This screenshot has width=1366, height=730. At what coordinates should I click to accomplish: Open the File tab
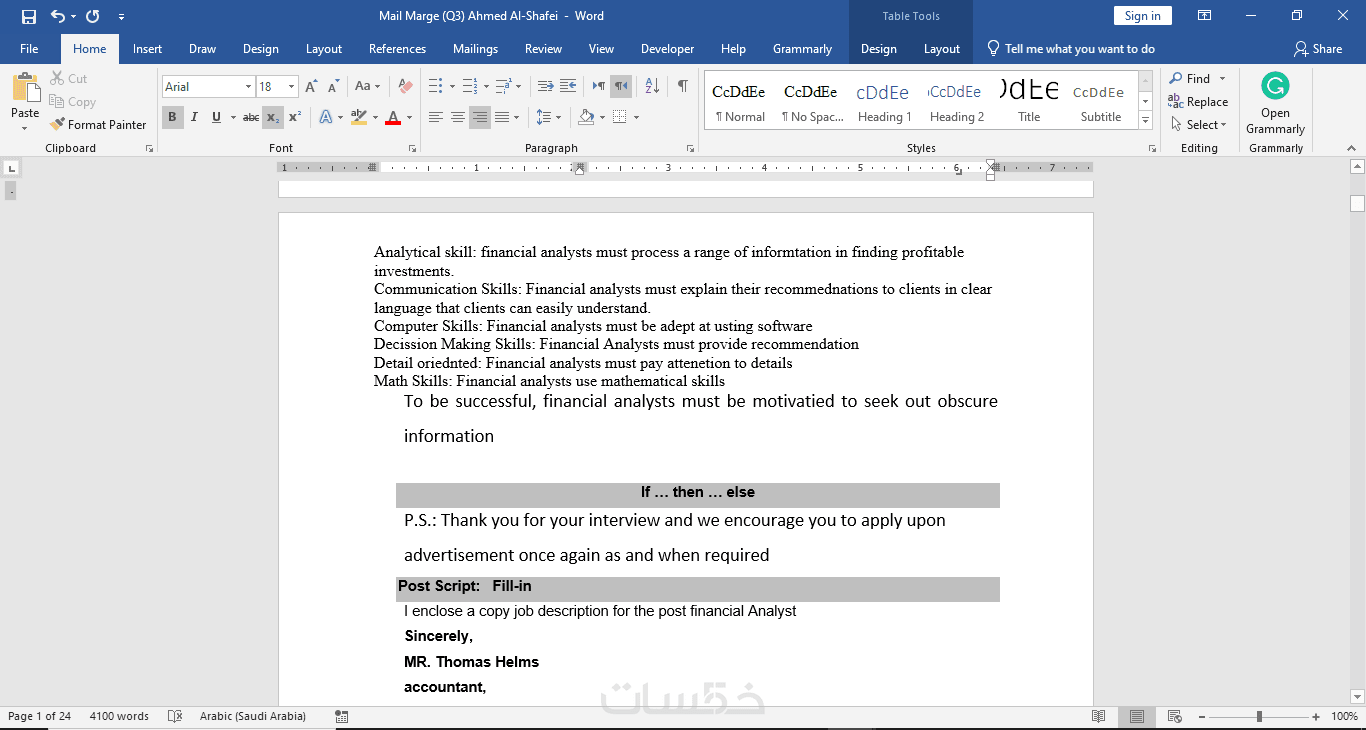(x=29, y=49)
